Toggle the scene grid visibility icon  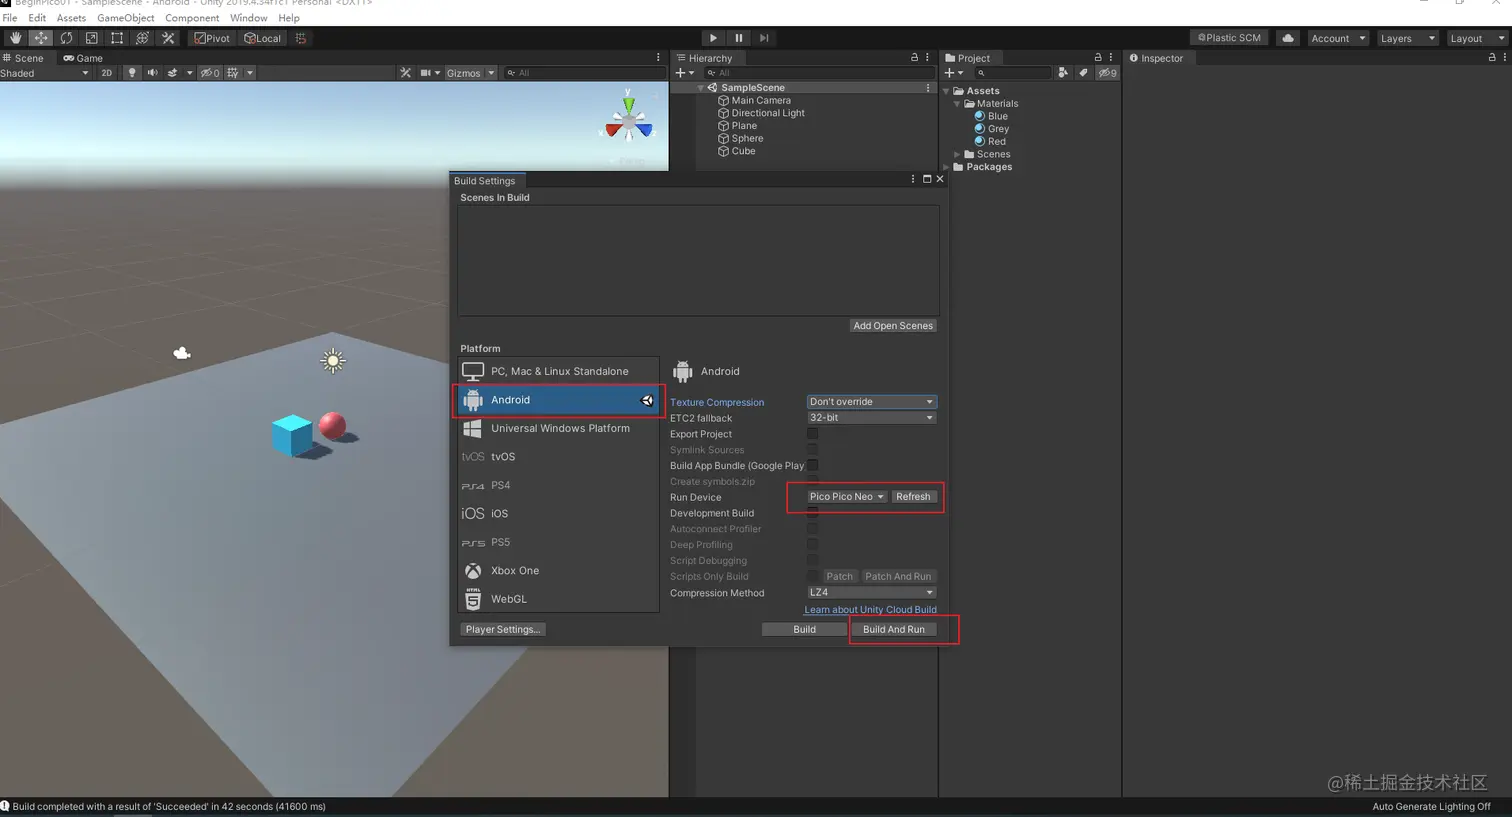pyautogui.click(x=233, y=73)
